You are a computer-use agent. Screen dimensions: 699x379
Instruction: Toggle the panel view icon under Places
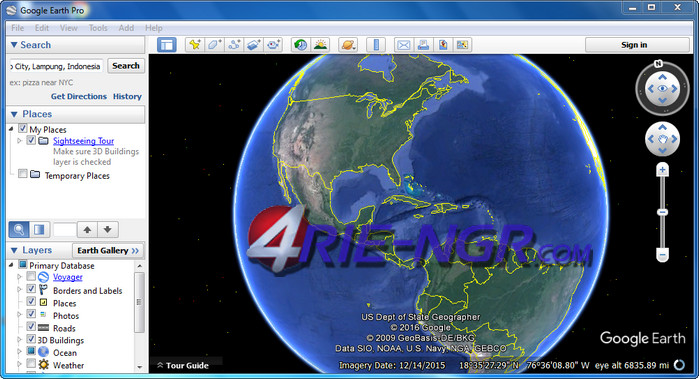tap(39, 230)
